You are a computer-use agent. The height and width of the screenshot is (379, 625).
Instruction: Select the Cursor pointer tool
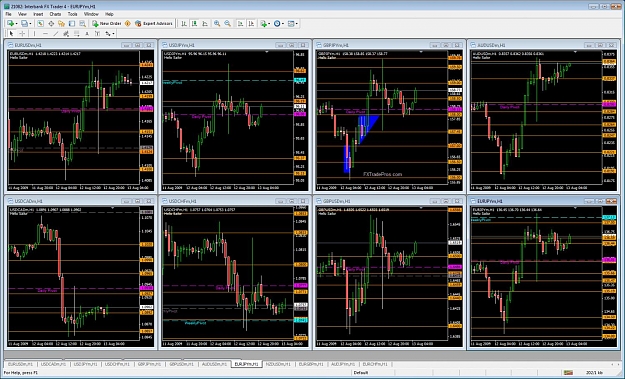pyautogui.click(x=11, y=33)
